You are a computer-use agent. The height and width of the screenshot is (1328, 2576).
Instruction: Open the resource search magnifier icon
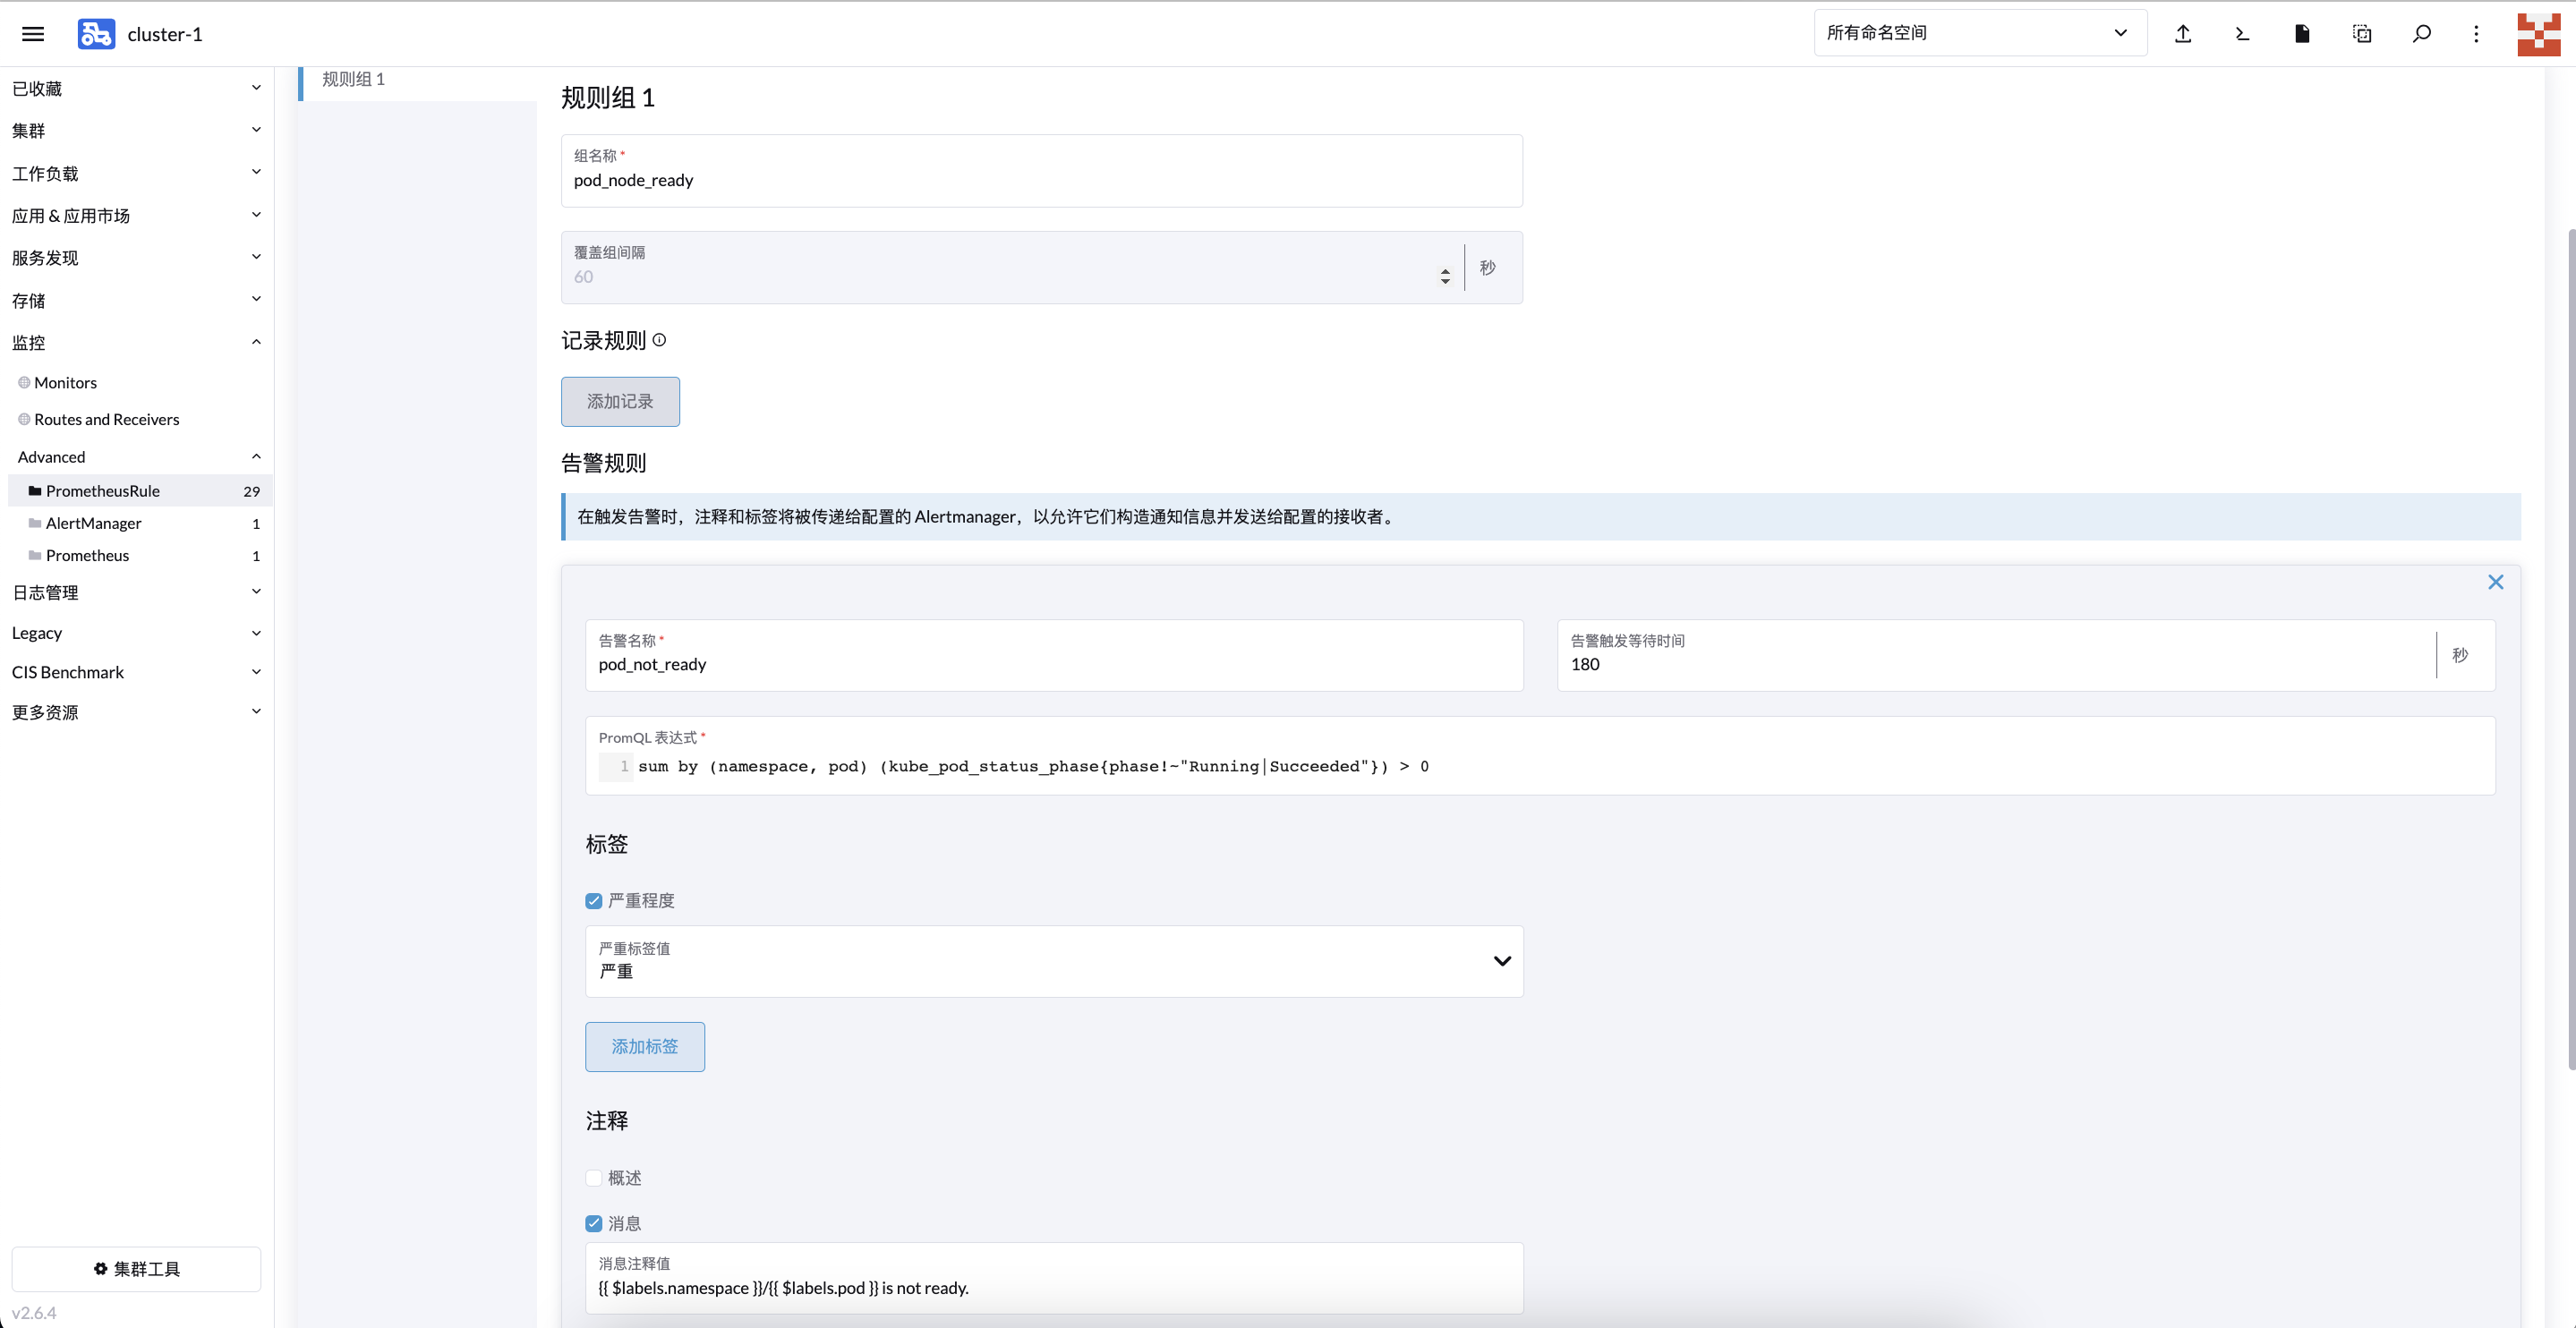2421,34
